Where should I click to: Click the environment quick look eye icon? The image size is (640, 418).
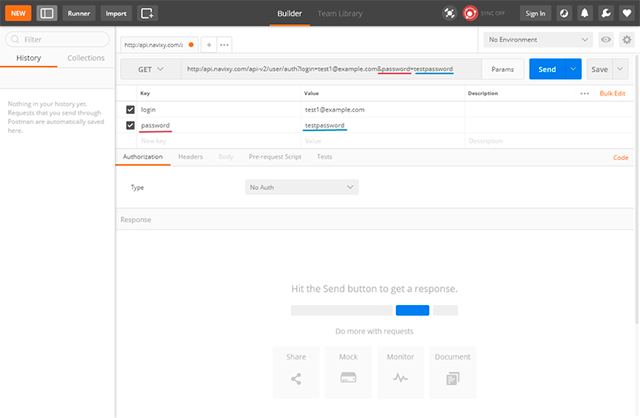tap(606, 40)
